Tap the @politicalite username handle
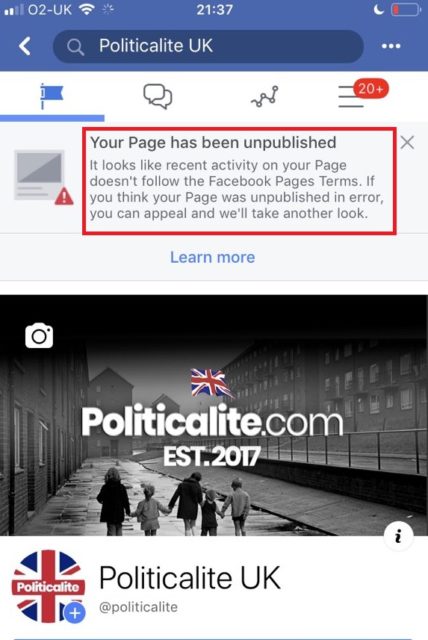This screenshot has height=640, width=428. [x=138, y=607]
